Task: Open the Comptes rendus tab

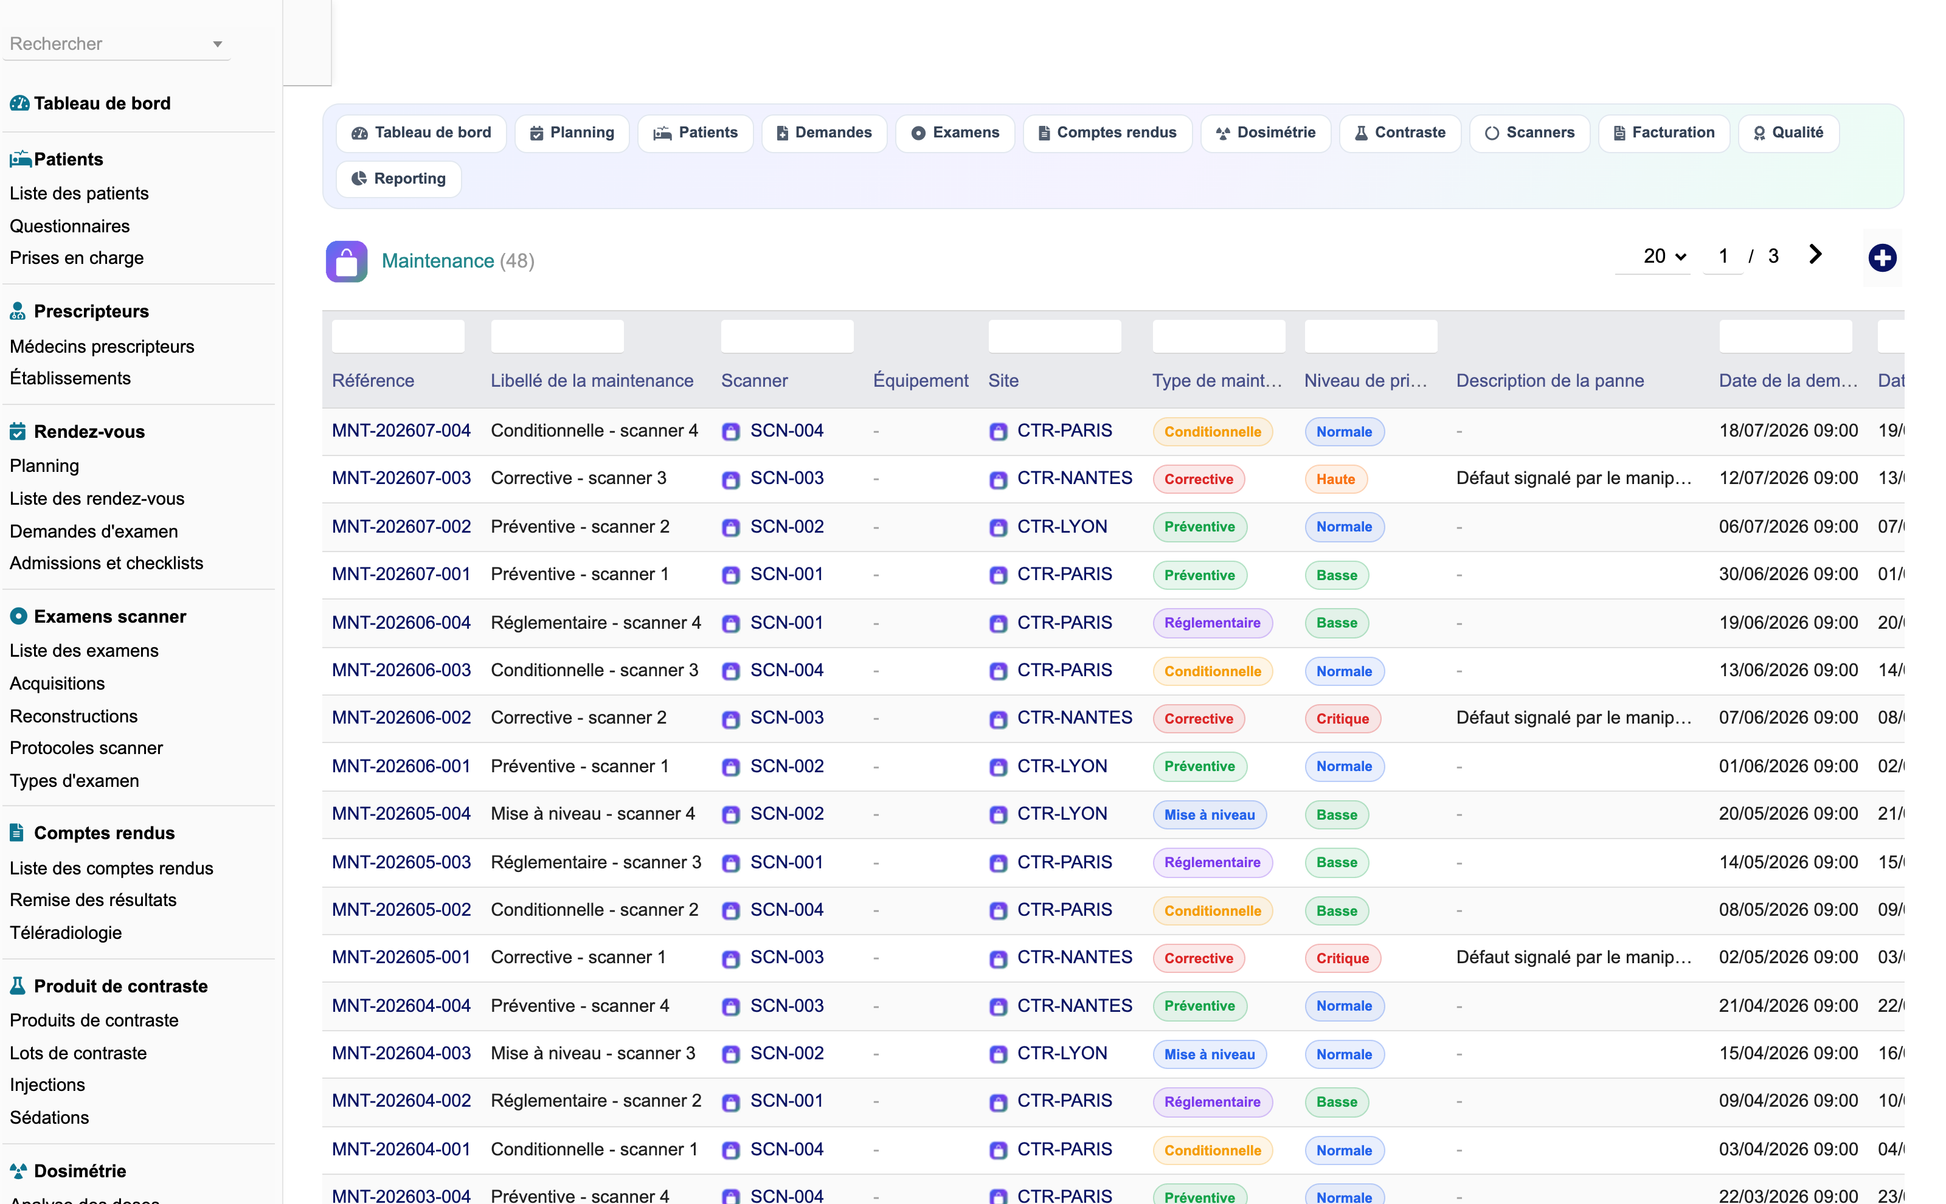Action: [1107, 133]
